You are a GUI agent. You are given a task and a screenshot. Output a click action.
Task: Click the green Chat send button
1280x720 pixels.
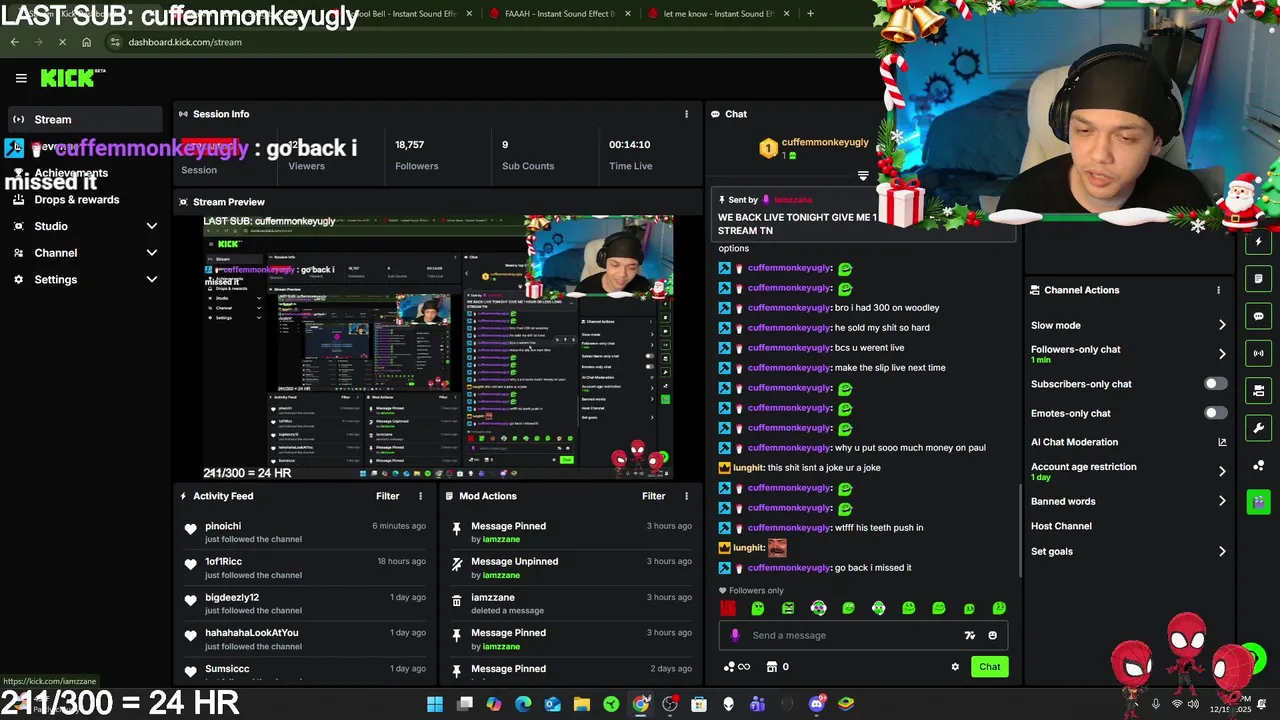click(989, 667)
